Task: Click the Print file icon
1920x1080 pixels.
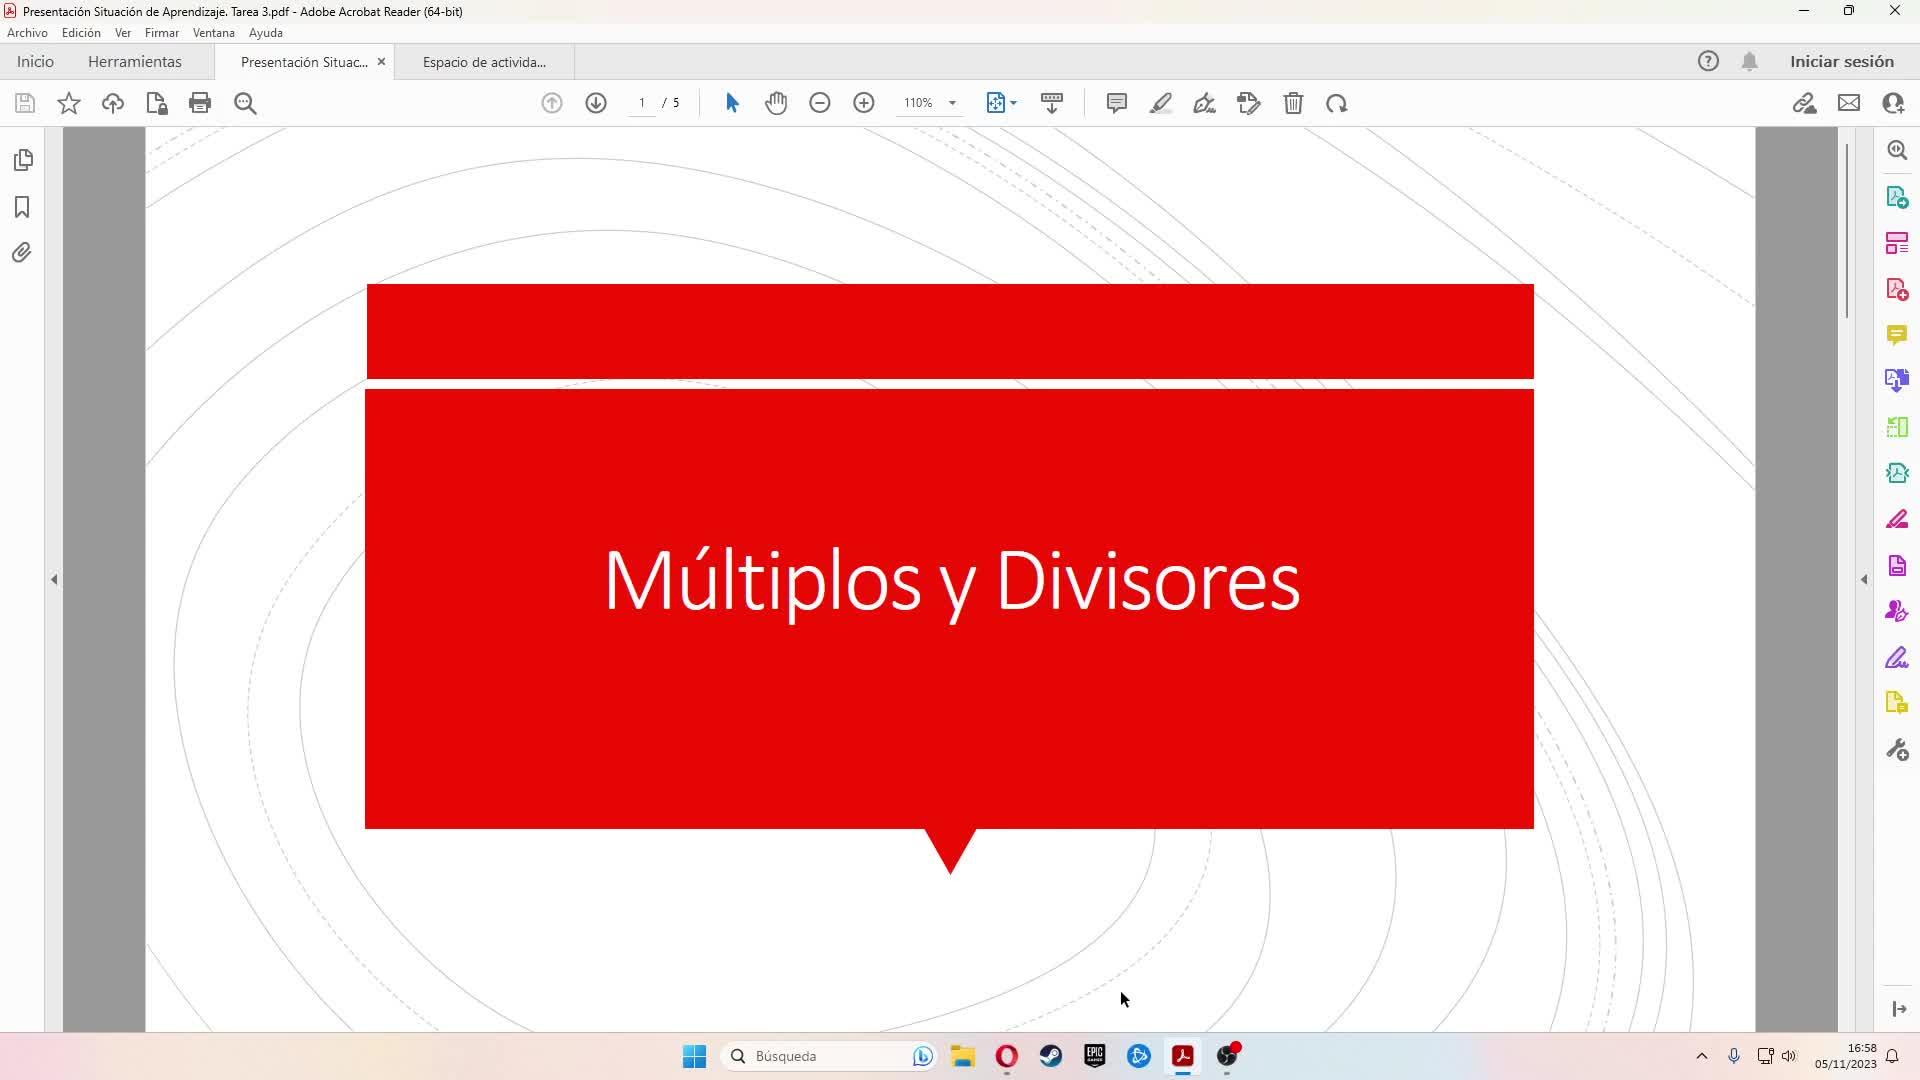Action: coord(200,103)
